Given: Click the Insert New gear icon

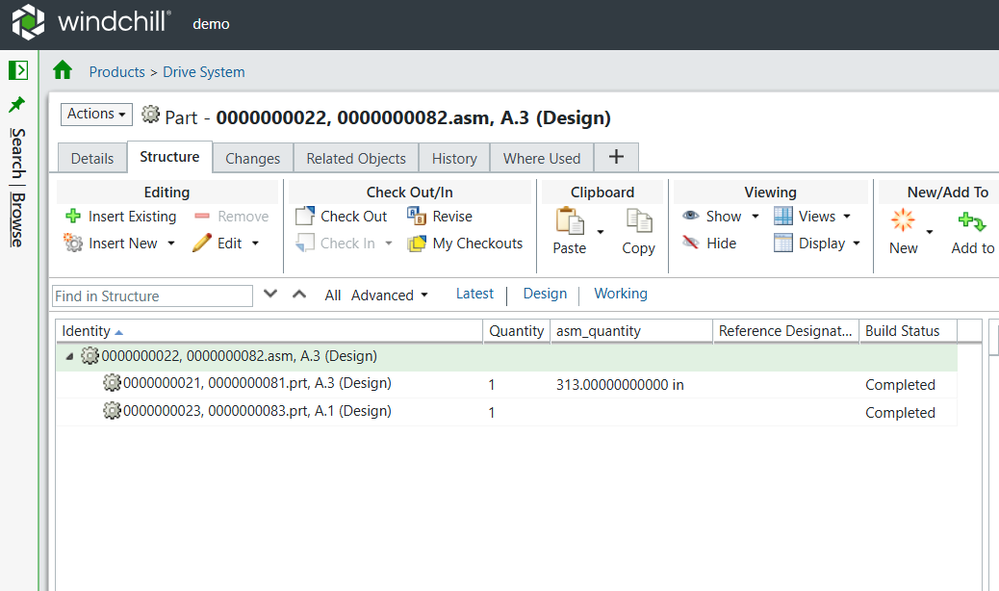Looking at the screenshot, I should click(x=73, y=243).
